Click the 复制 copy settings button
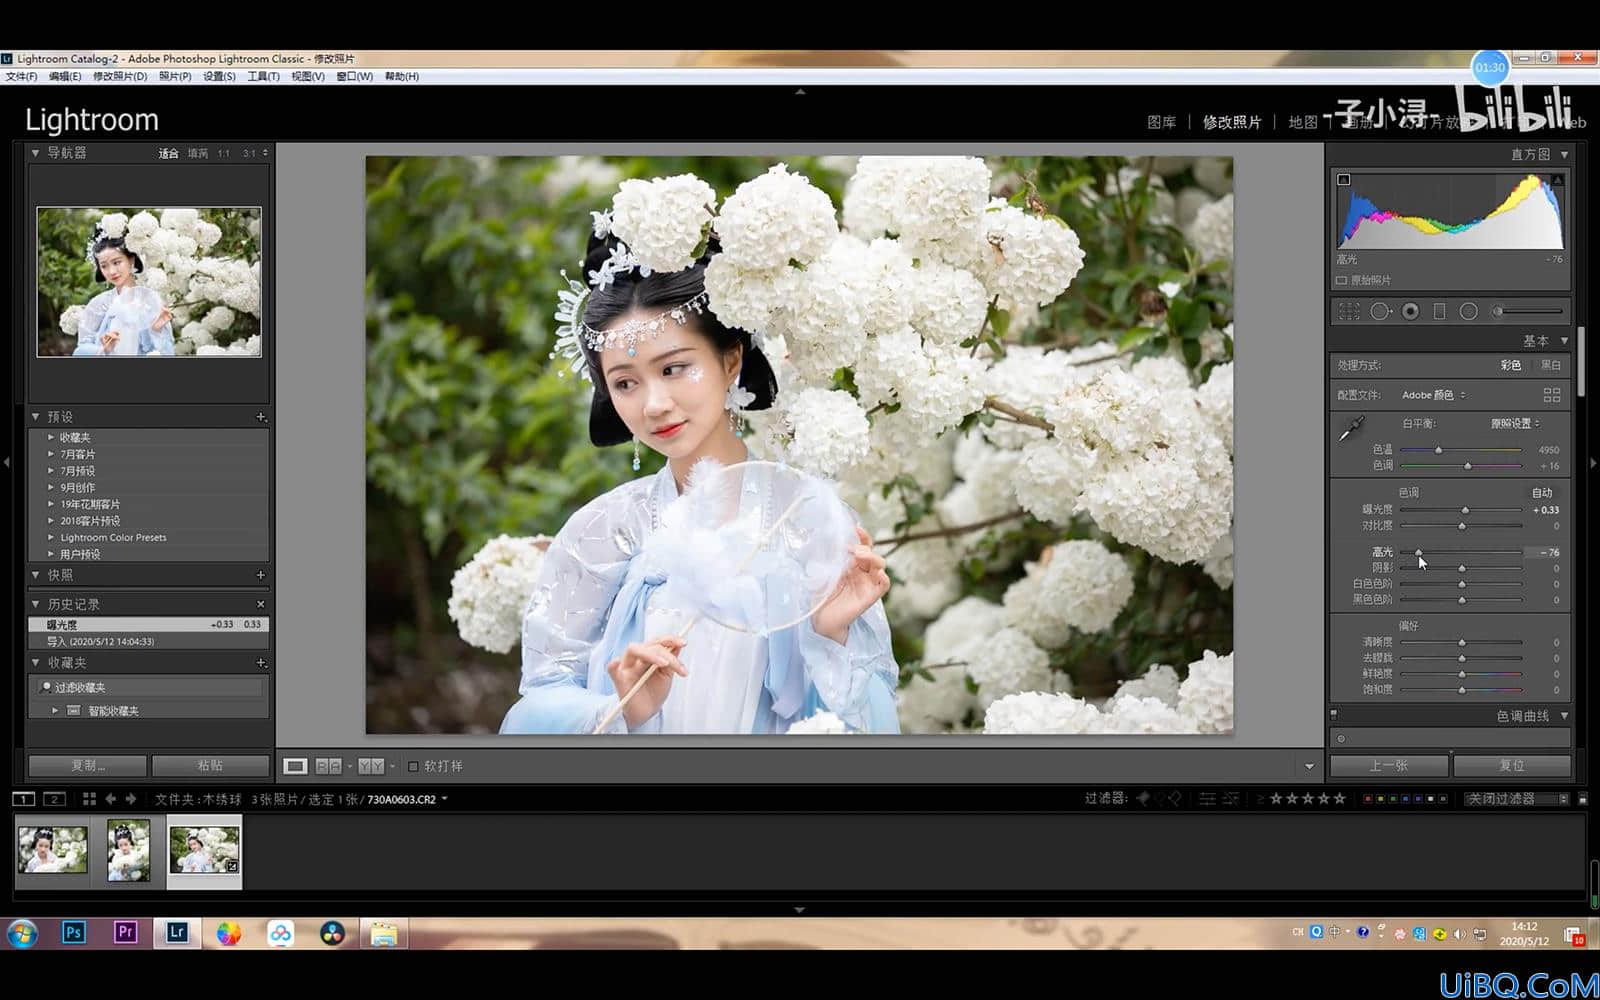This screenshot has height=1000, width=1600. [88, 766]
